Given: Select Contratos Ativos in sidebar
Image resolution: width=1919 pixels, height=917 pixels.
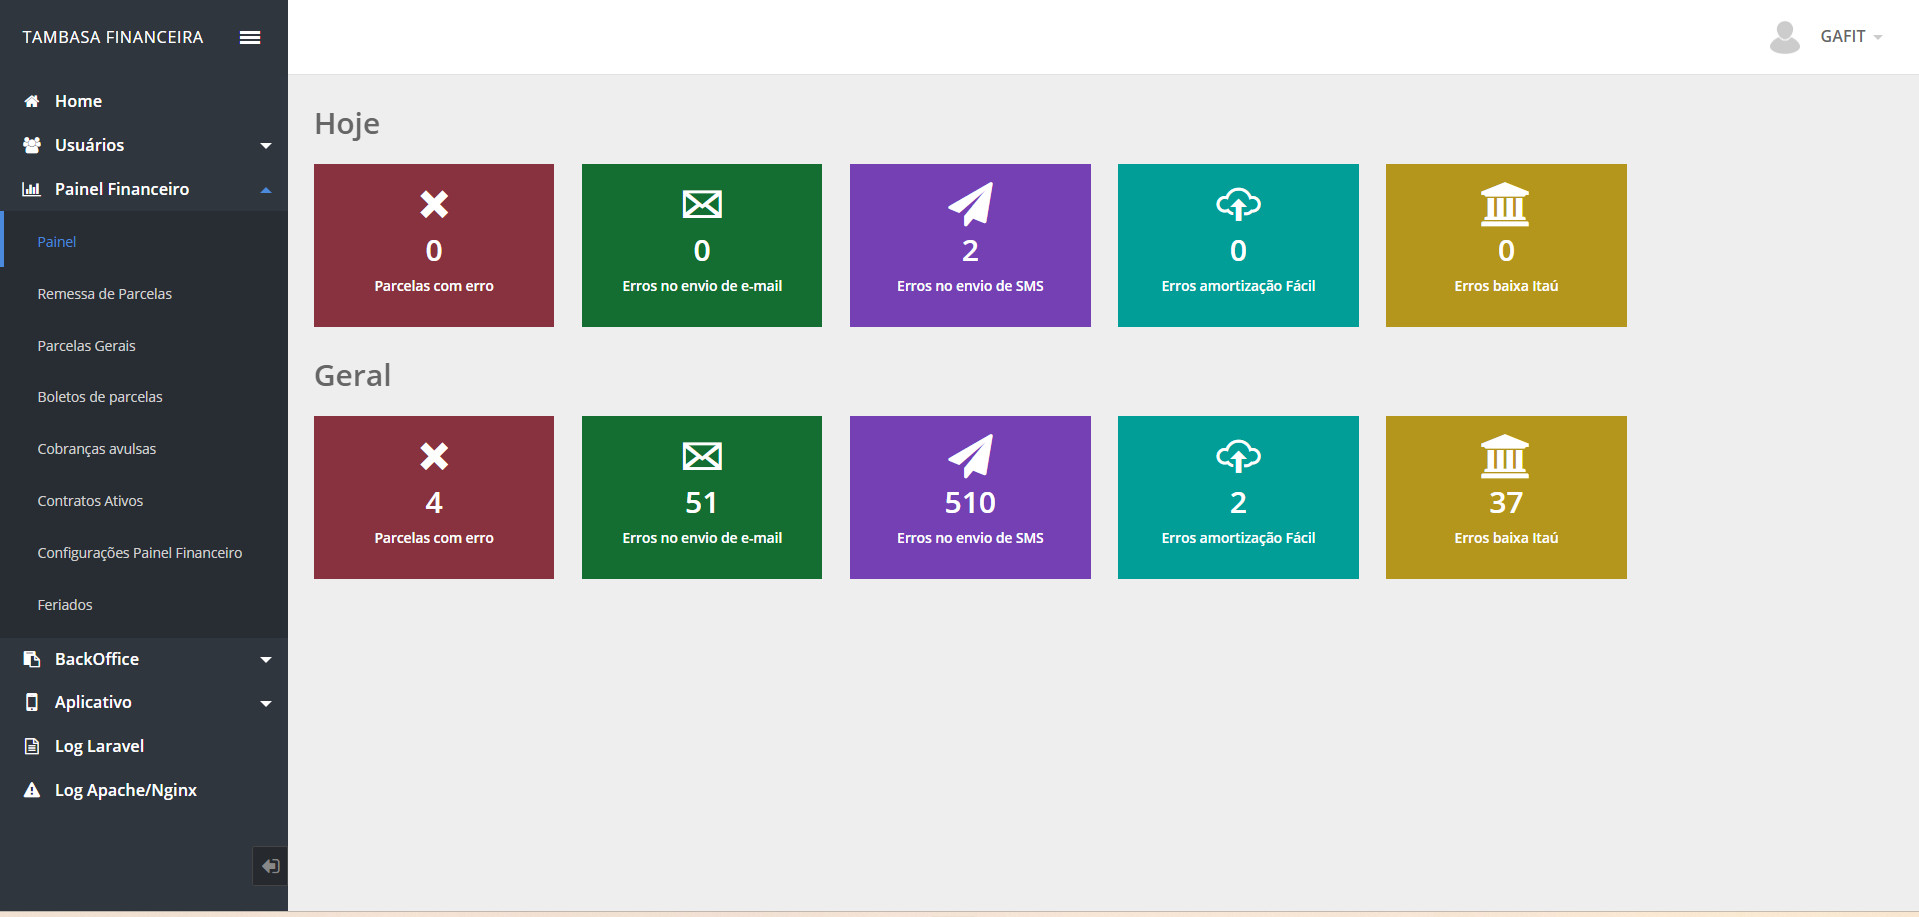Looking at the screenshot, I should pos(90,501).
